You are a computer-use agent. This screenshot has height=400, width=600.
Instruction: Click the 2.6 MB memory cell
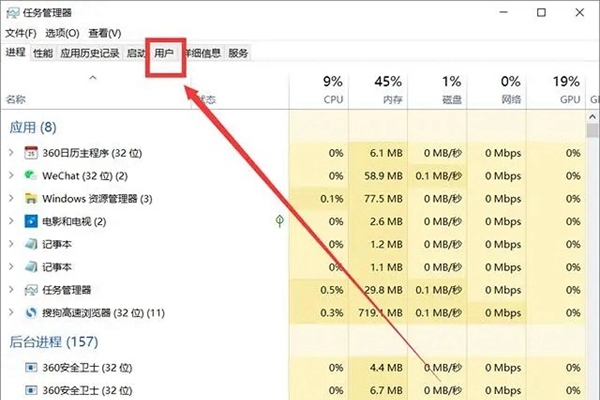point(386,221)
